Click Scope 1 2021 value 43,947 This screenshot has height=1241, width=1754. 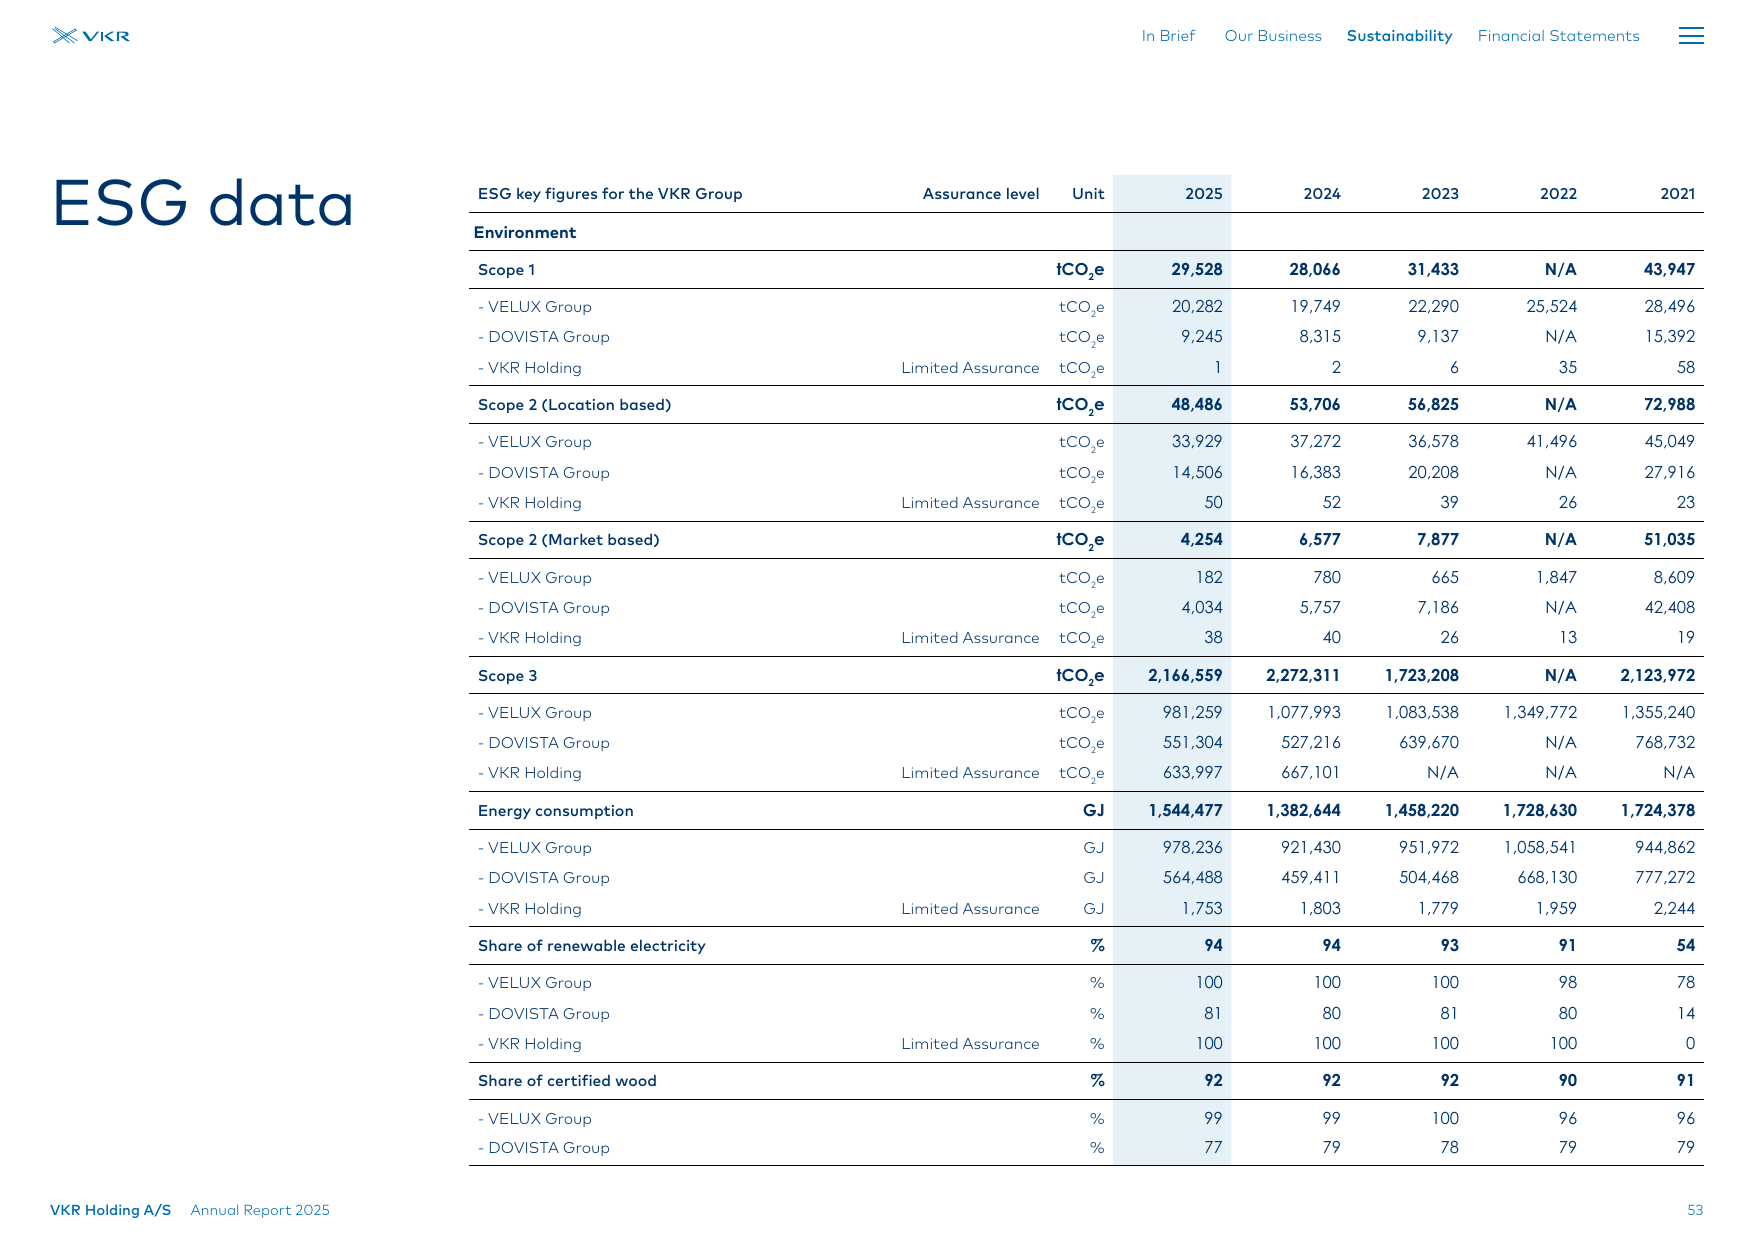pyautogui.click(x=1669, y=269)
